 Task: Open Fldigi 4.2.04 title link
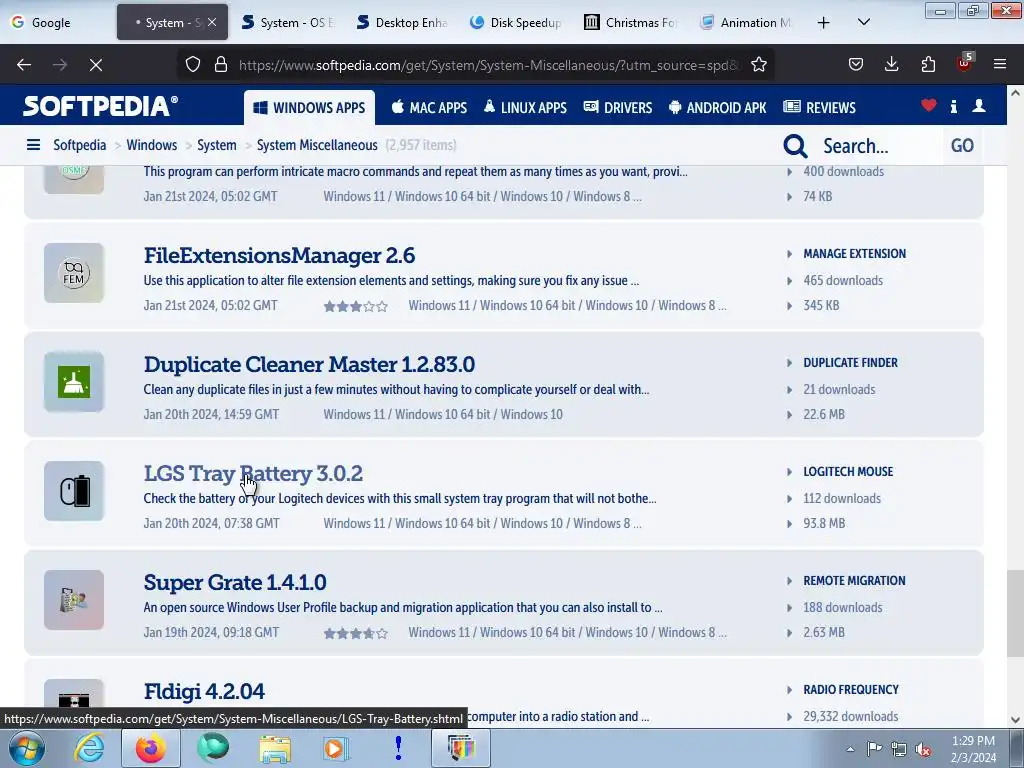click(204, 692)
